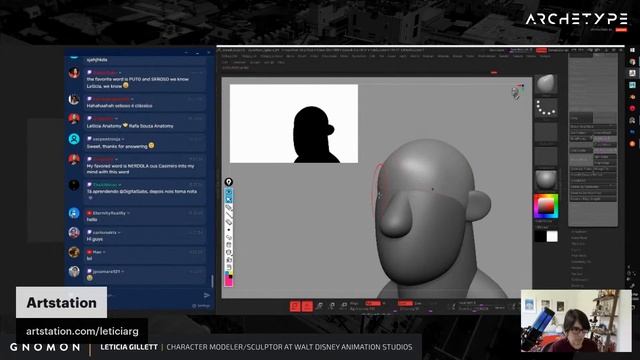The height and width of the screenshot is (360, 640).
Task: Click EternityReality's blue avatar in chat
Action: point(74,213)
